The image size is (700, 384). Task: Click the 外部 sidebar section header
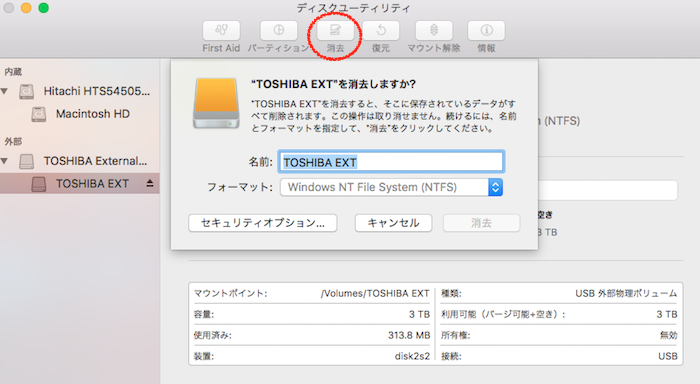click(13, 142)
